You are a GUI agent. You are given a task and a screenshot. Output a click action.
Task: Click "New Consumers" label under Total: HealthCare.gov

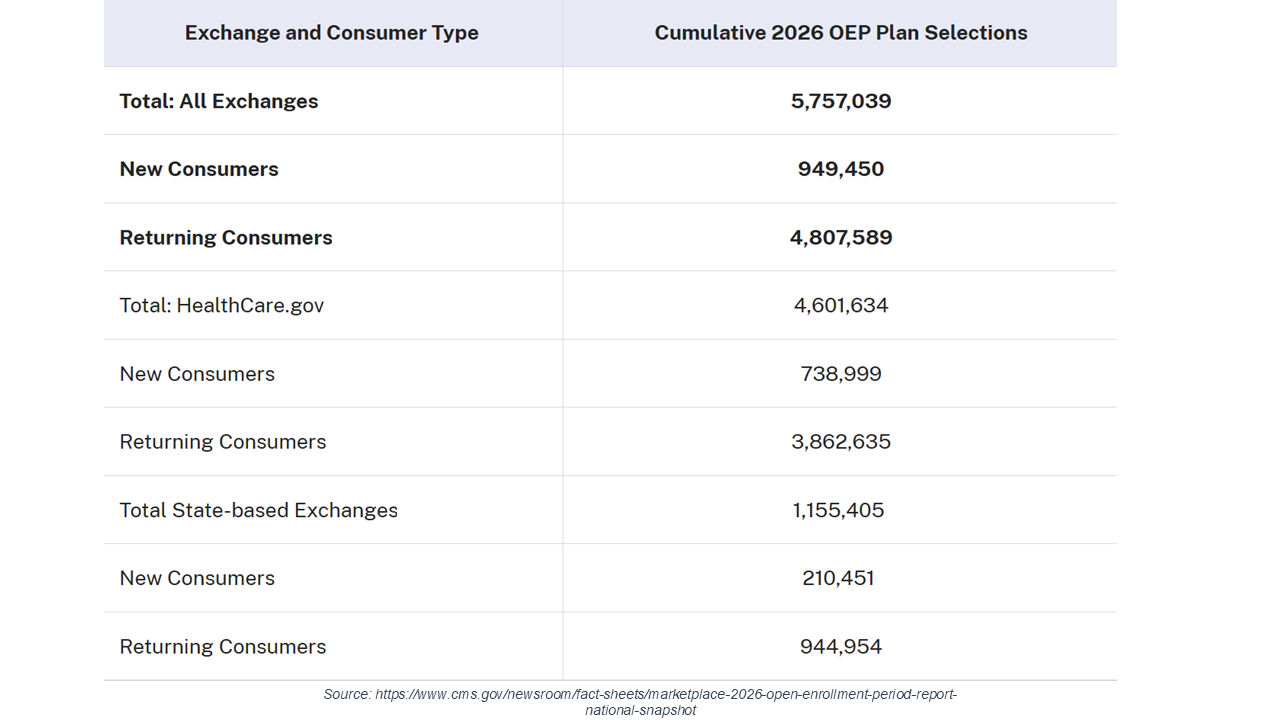197,374
